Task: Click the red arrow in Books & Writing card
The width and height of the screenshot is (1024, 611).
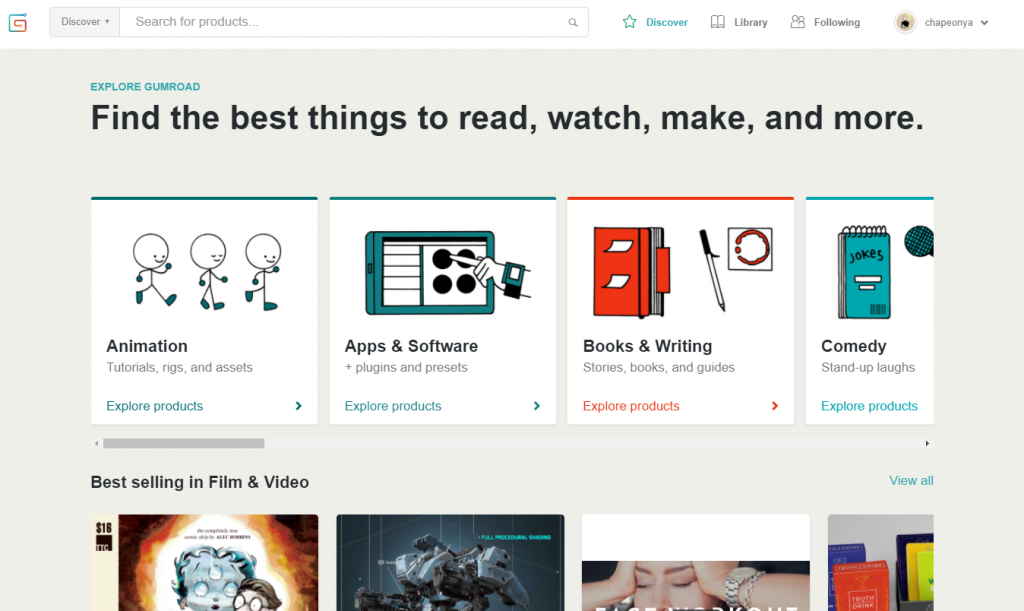Action: pos(775,406)
